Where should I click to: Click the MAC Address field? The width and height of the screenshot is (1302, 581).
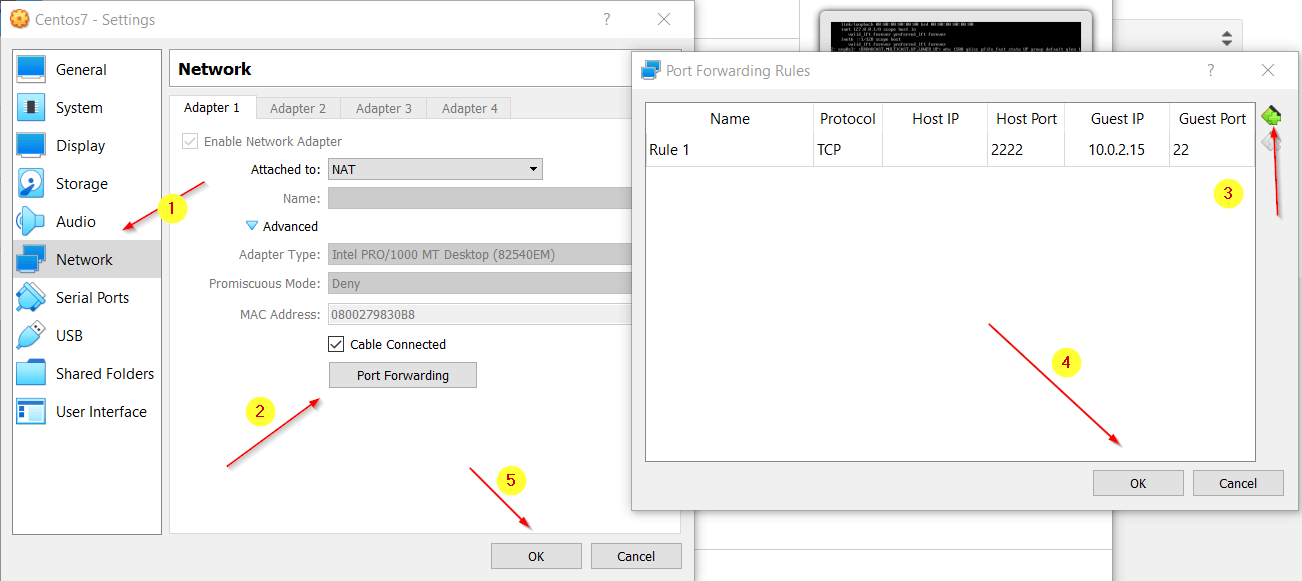pos(480,314)
